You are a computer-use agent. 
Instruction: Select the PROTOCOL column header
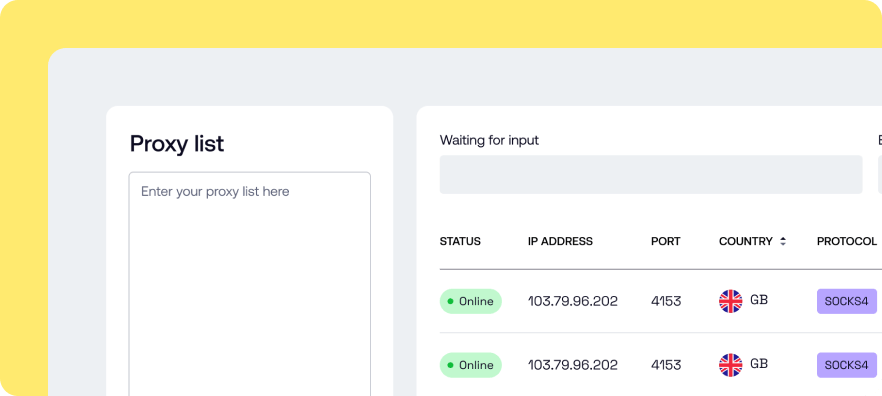coord(847,241)
